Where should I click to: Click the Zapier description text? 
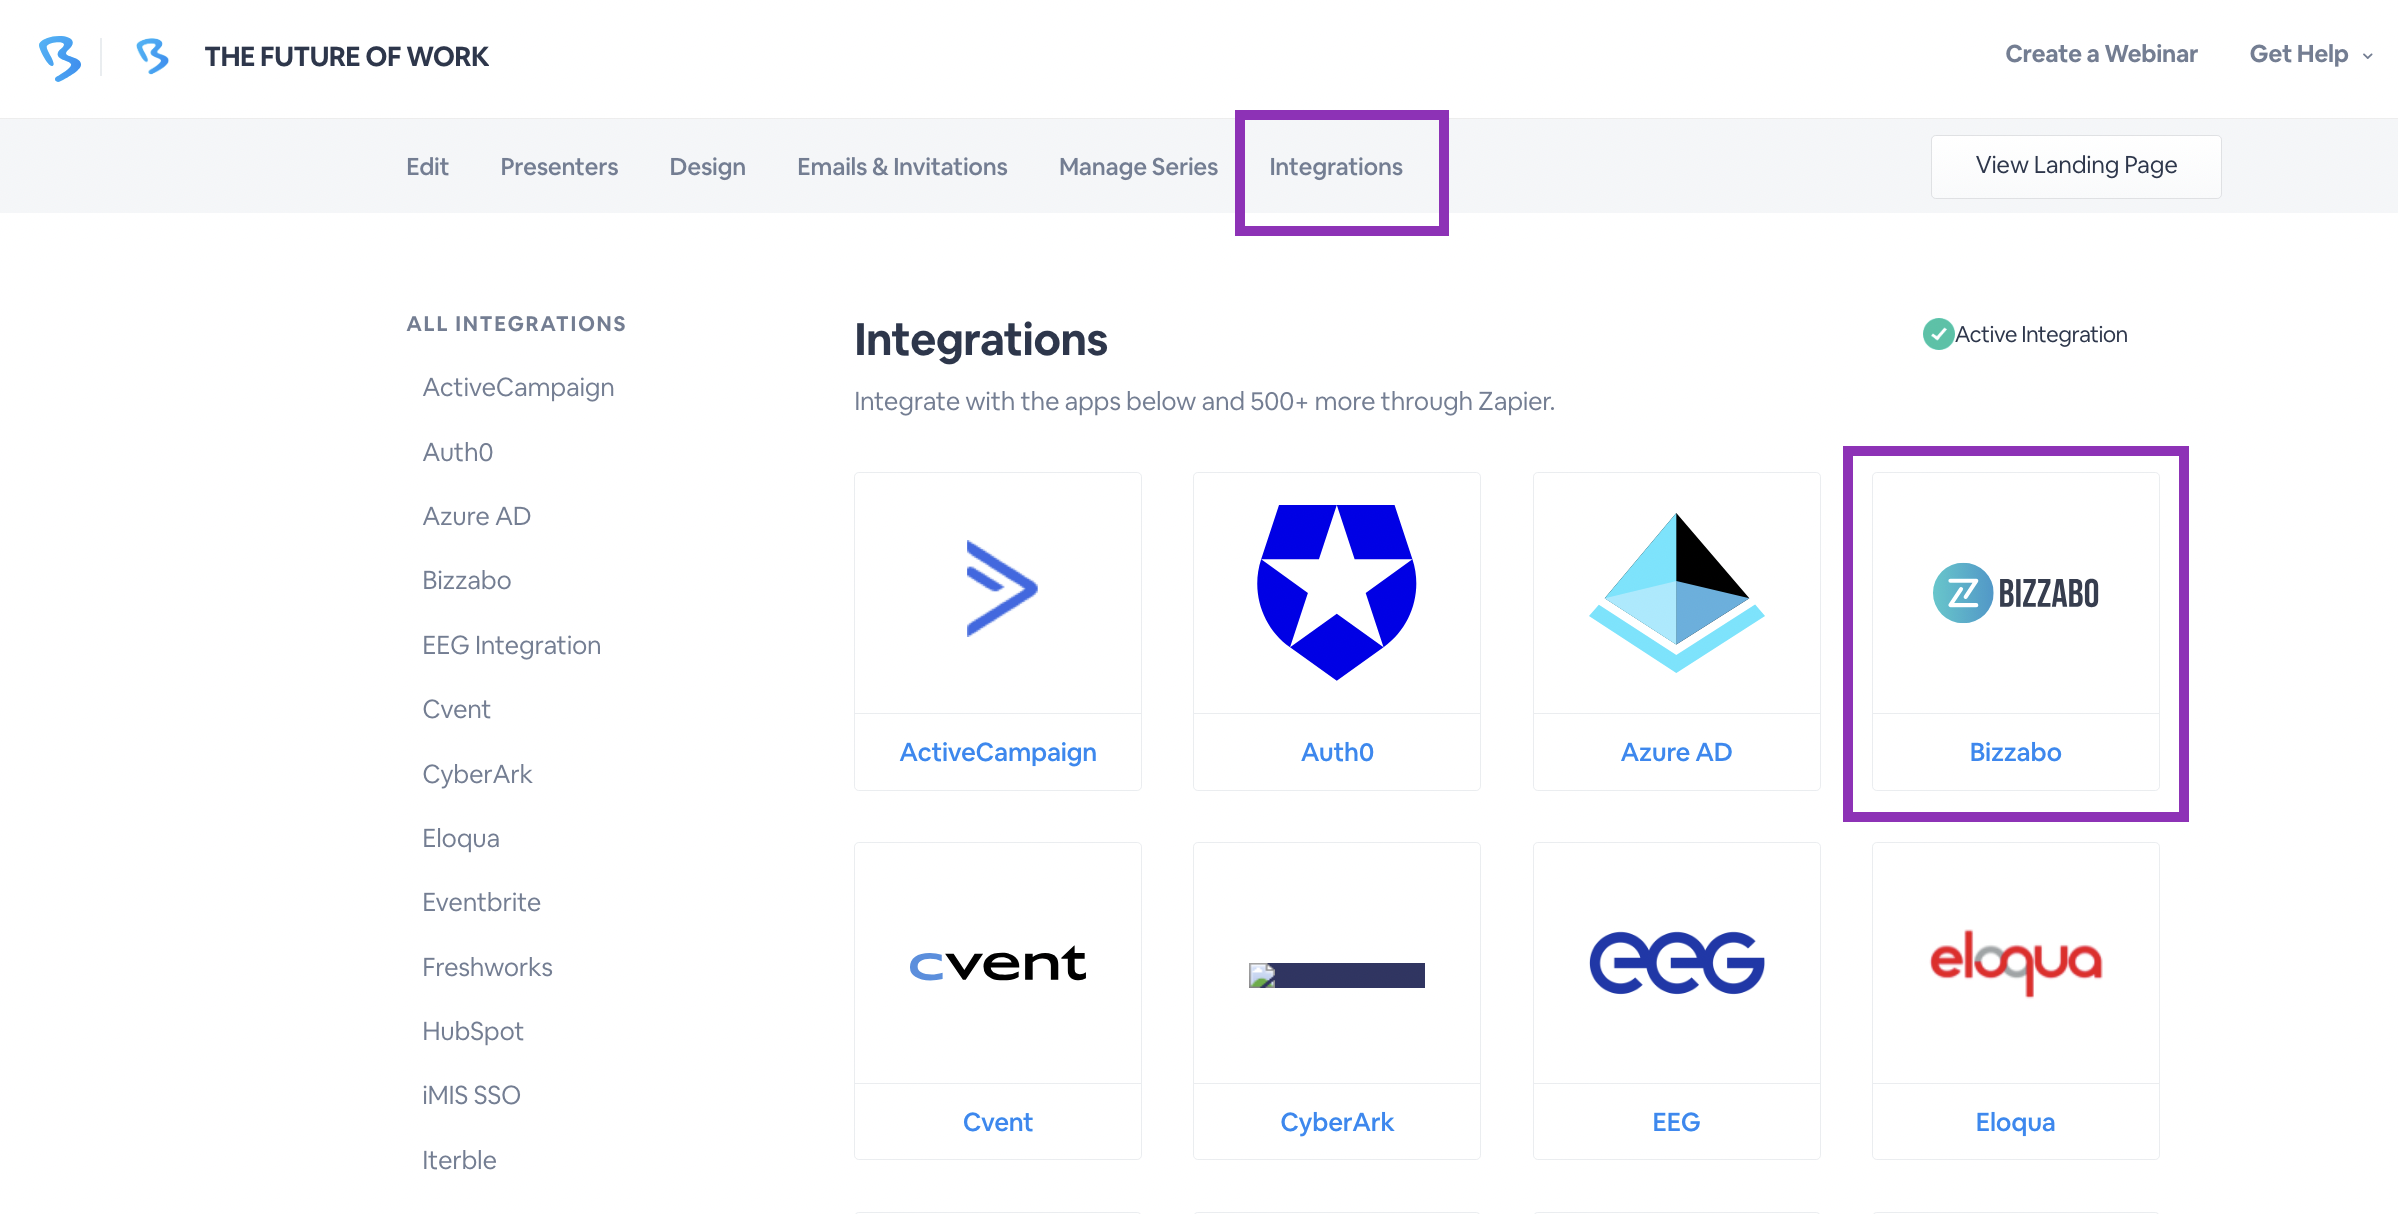1204,401
